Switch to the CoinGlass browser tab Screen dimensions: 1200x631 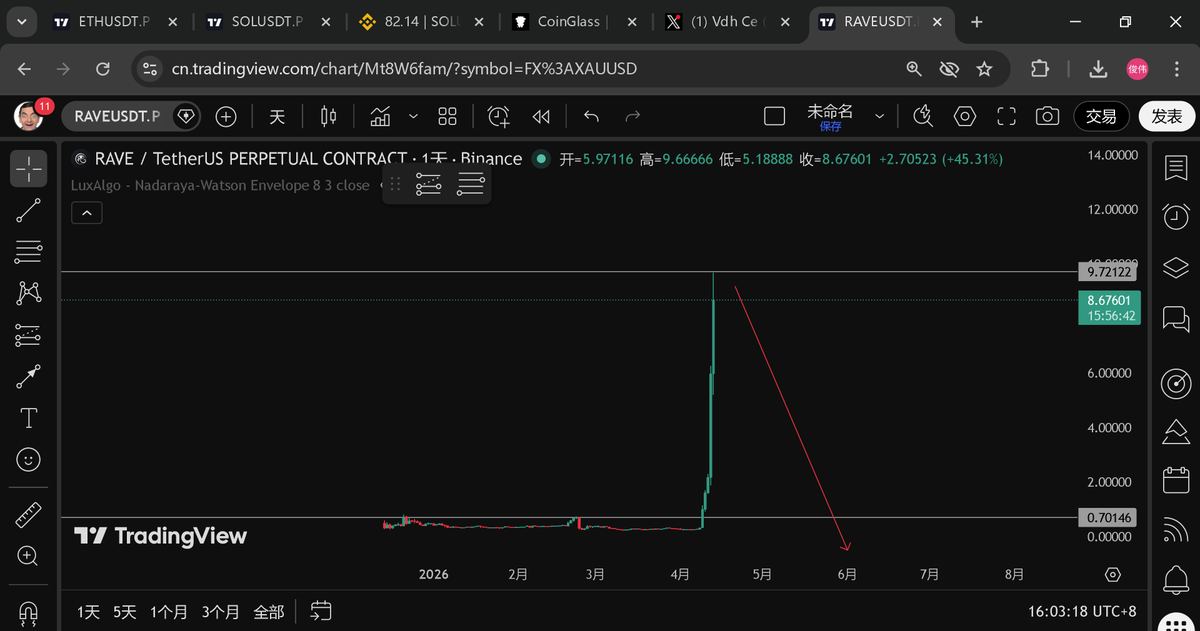[x=573, y=22]
